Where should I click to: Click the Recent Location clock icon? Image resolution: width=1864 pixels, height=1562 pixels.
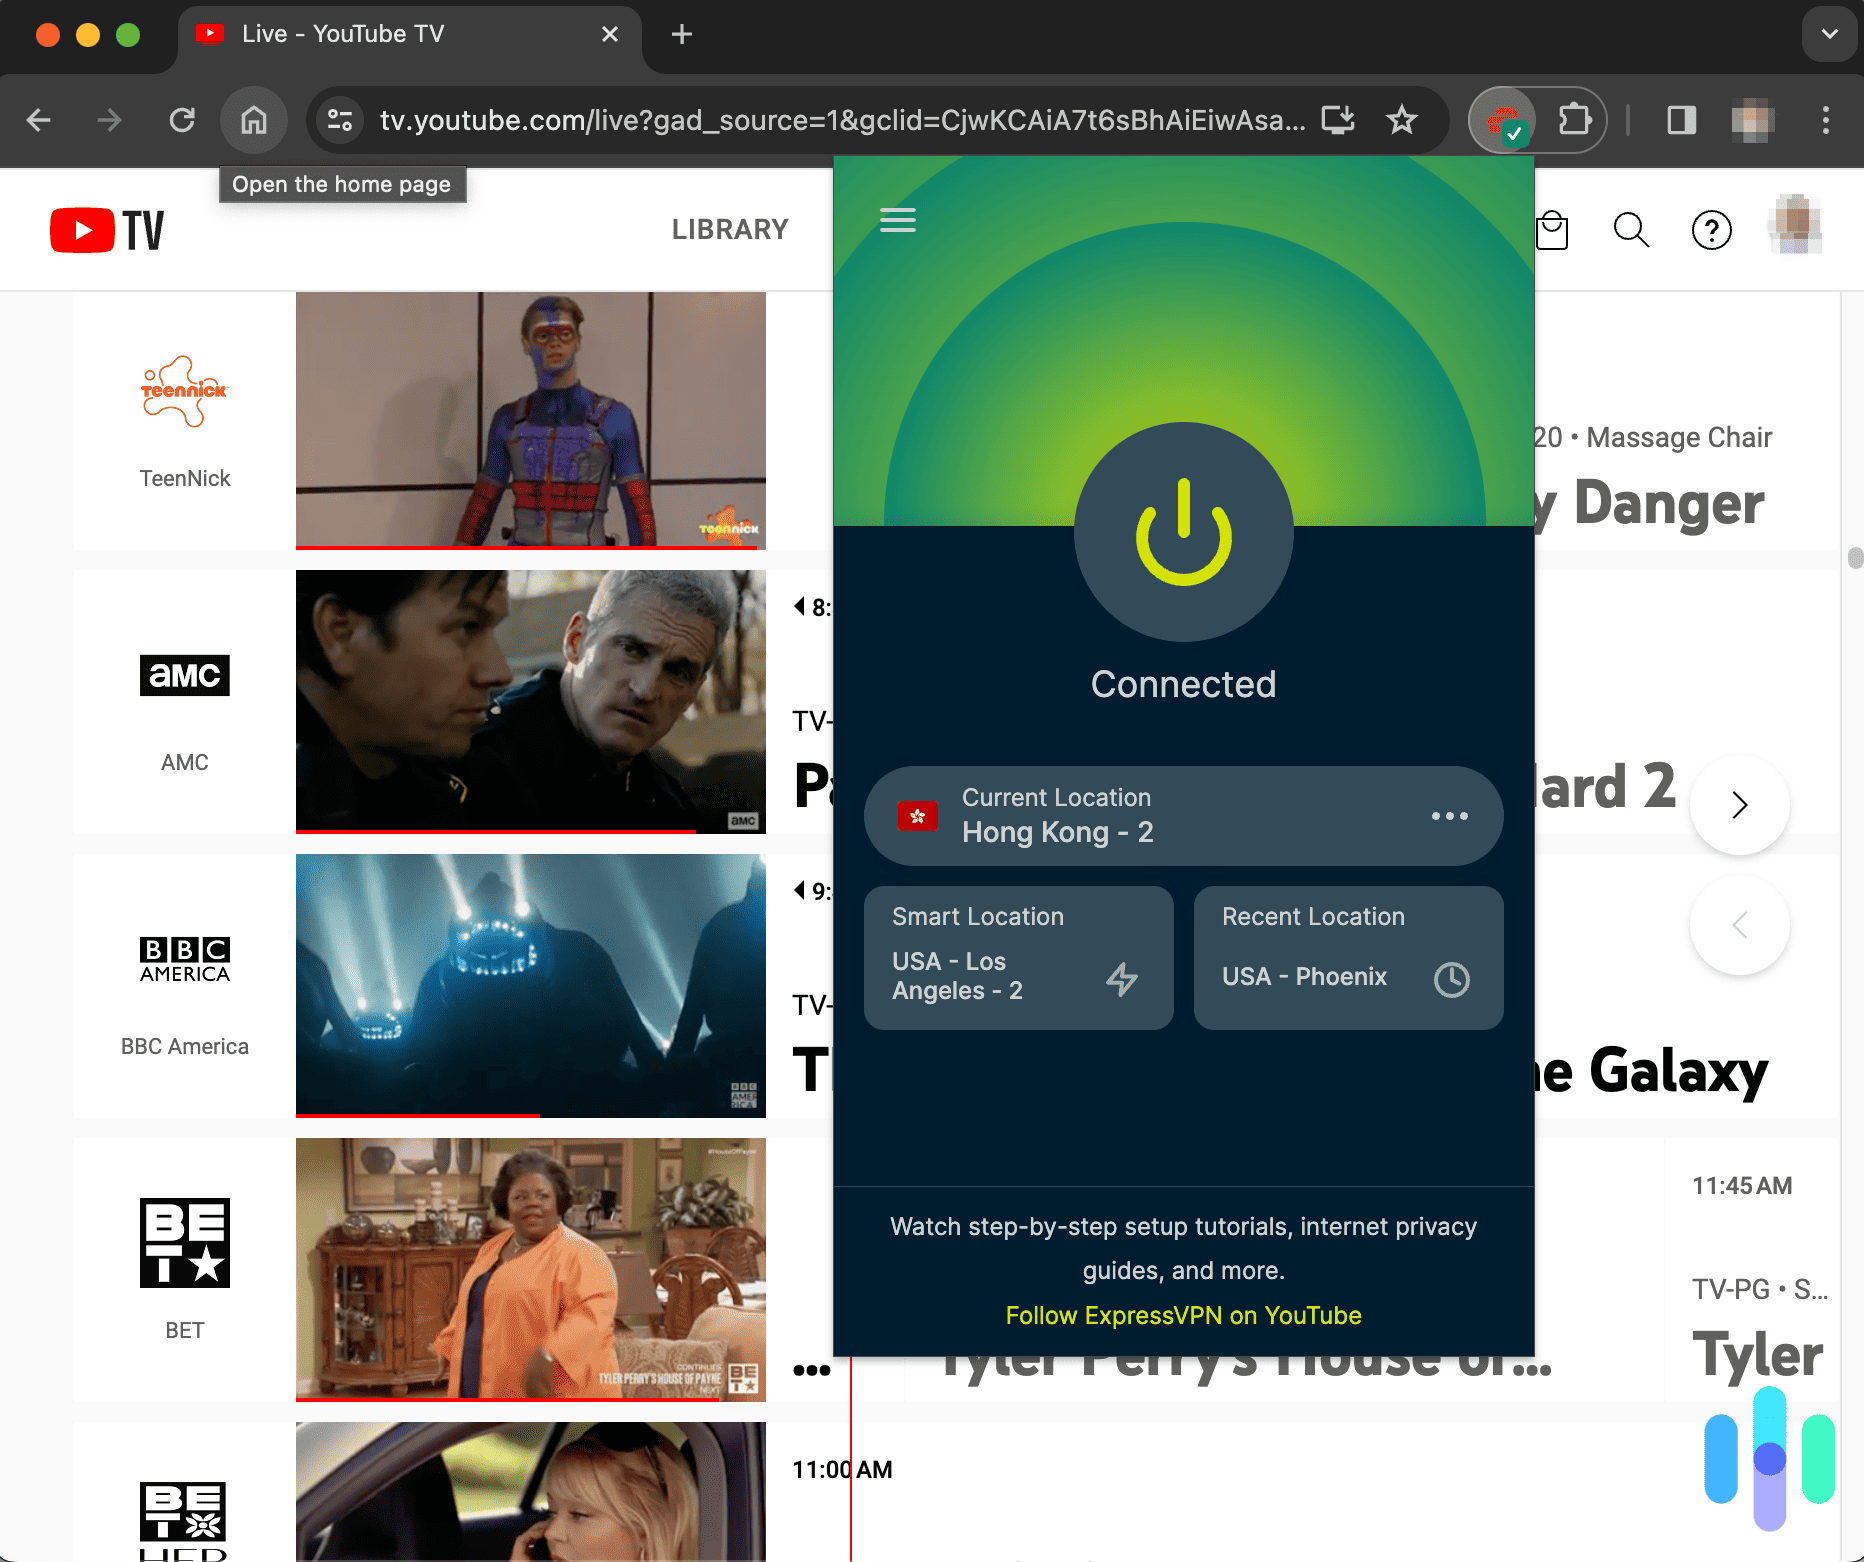pyautogui.click(x=1452, y=980)
